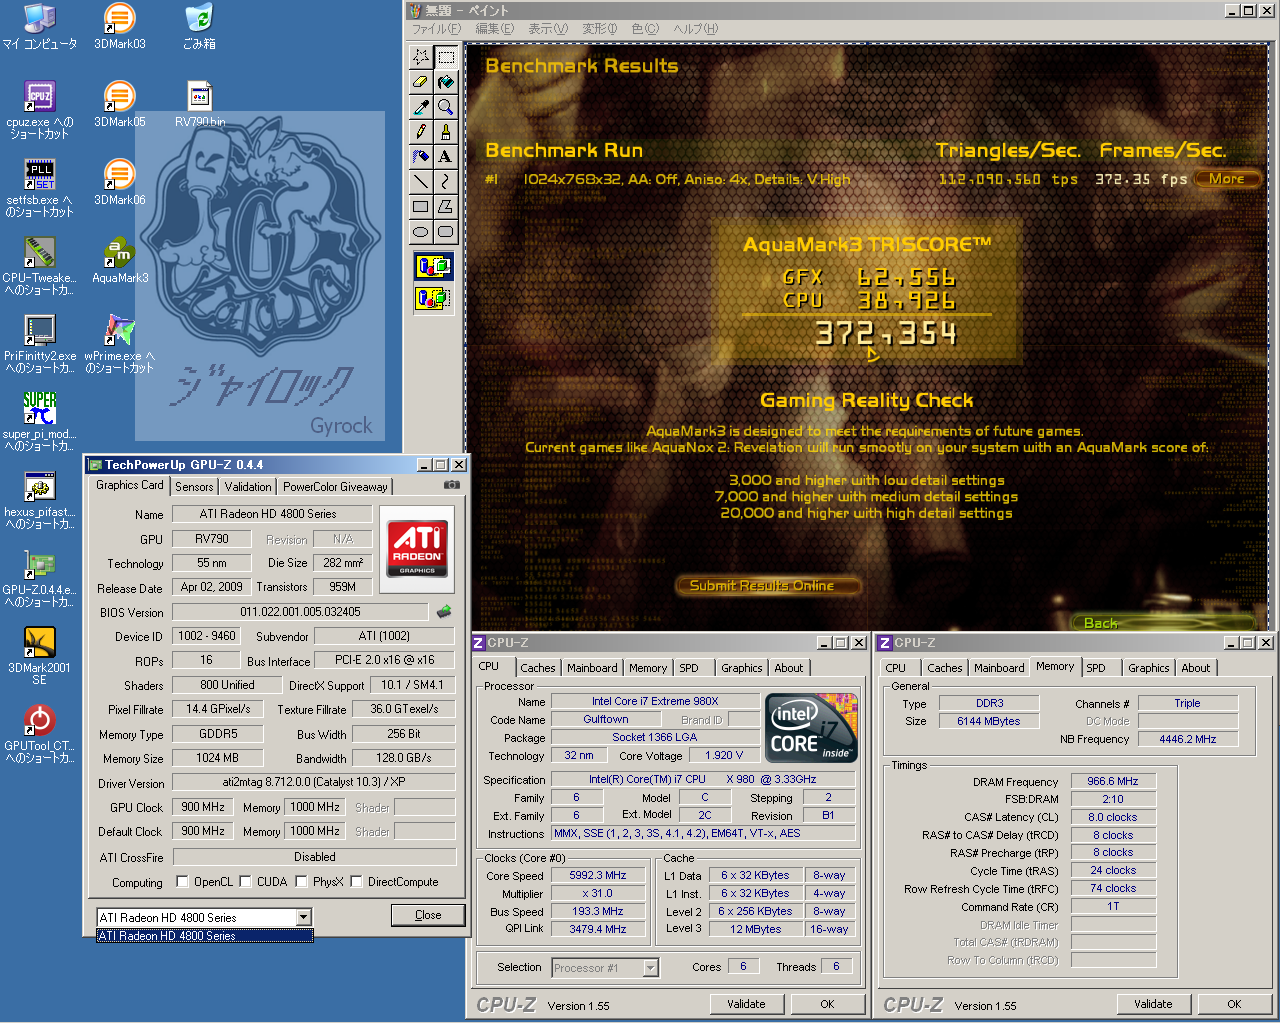Select the Polygon shape tool
Image resolution: width=1280 pixels, height=1024 pixels.
[x=446, y=207]
